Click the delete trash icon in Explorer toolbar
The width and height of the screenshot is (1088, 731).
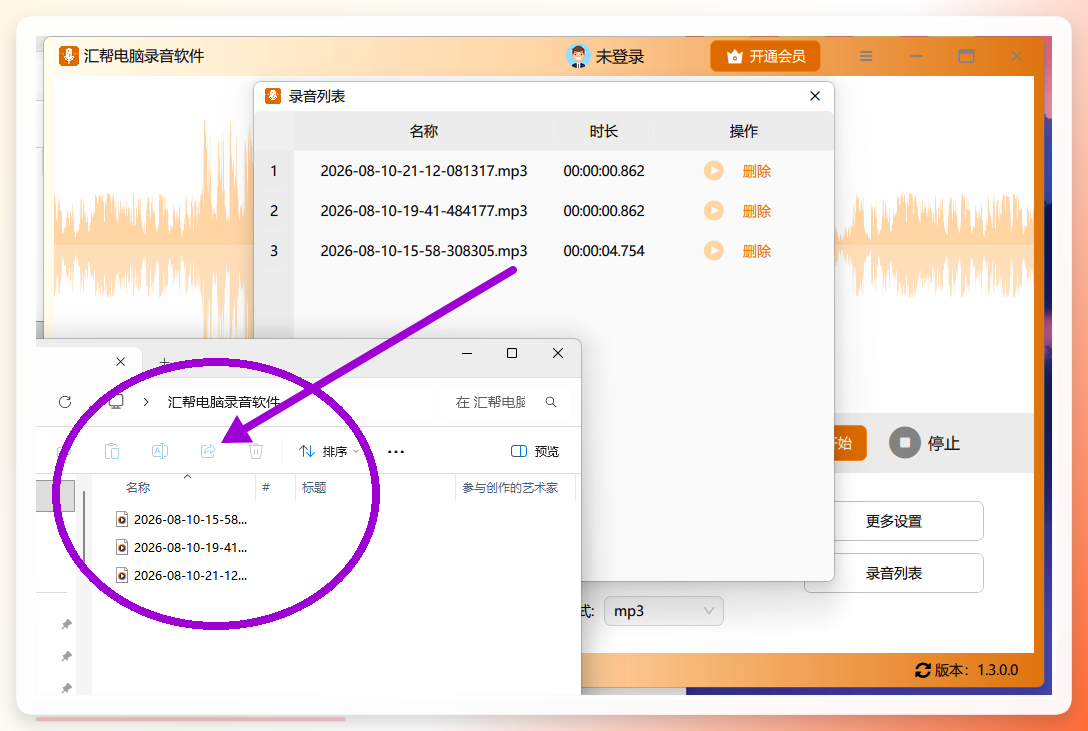tap(256, 452)
